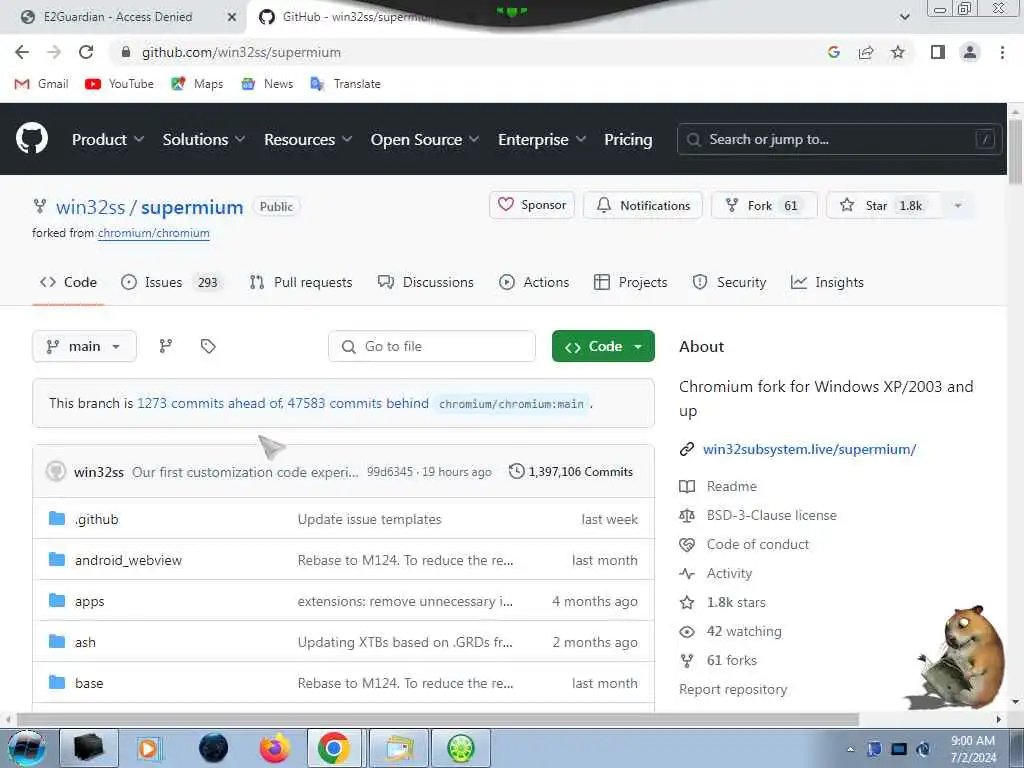
Task: Open the Pricing page
Action: click(x=628, y=139)
